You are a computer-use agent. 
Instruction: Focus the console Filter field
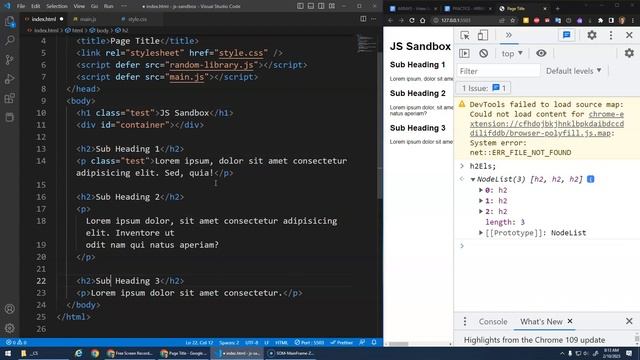pyautogui.click(x=498, y=71)
